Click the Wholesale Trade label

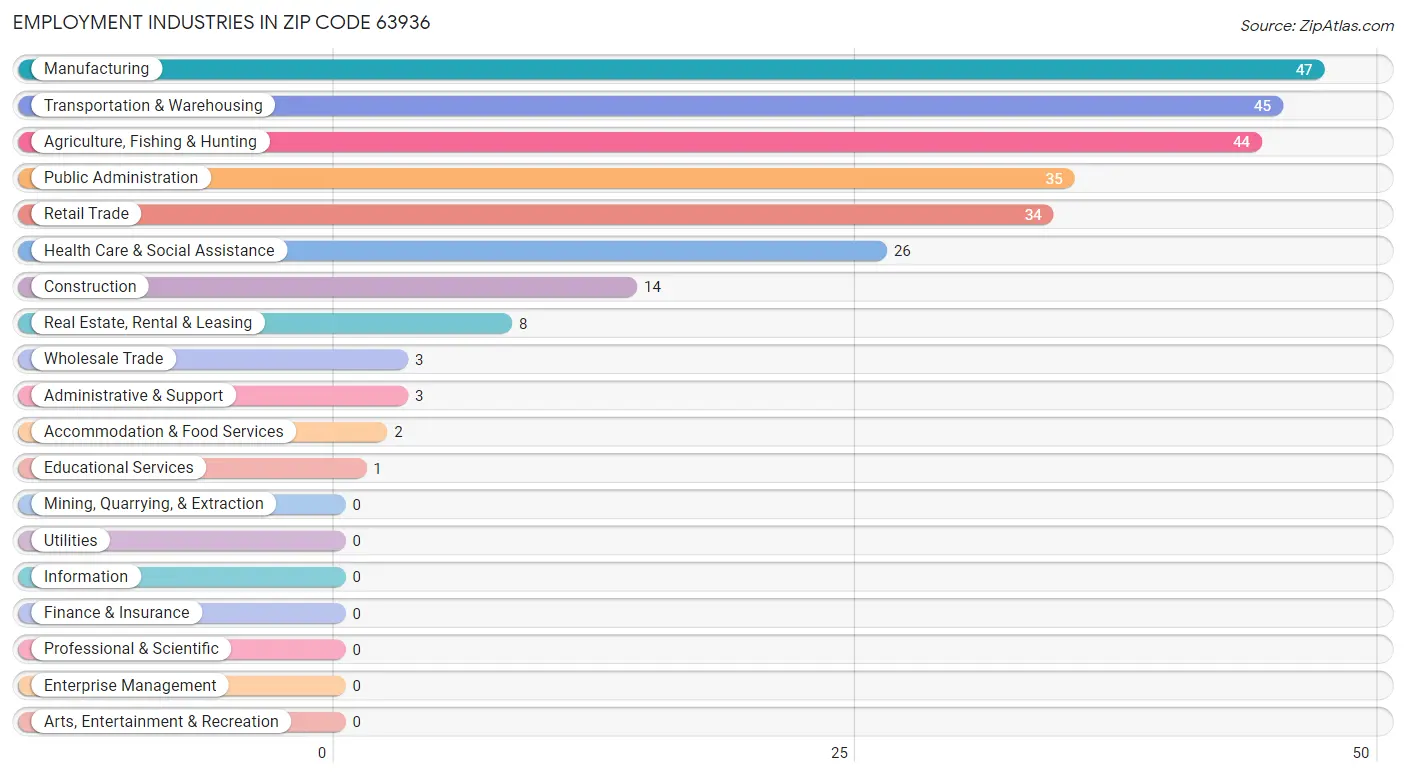(103, 359)
